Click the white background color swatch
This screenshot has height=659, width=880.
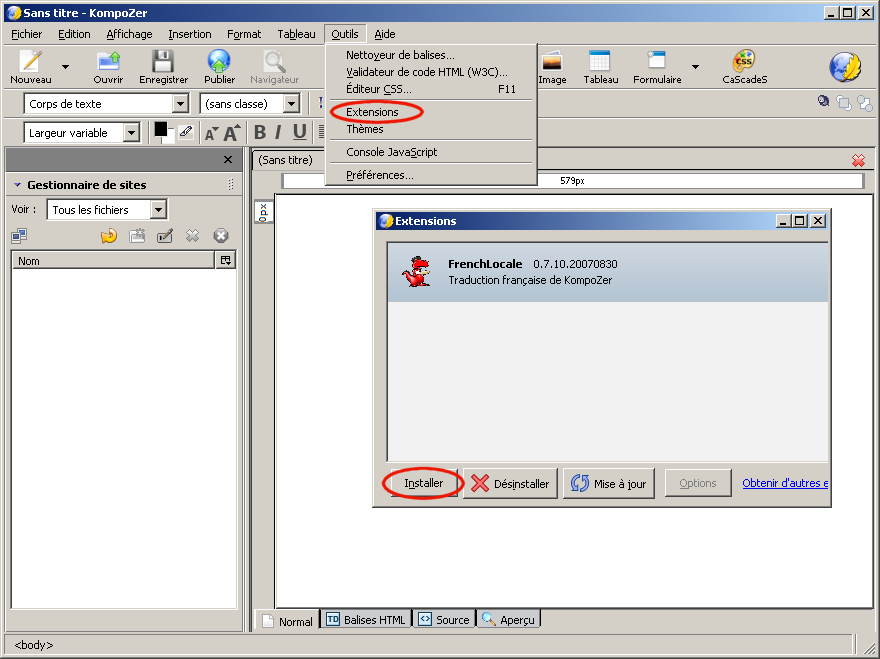pos(169,138)
